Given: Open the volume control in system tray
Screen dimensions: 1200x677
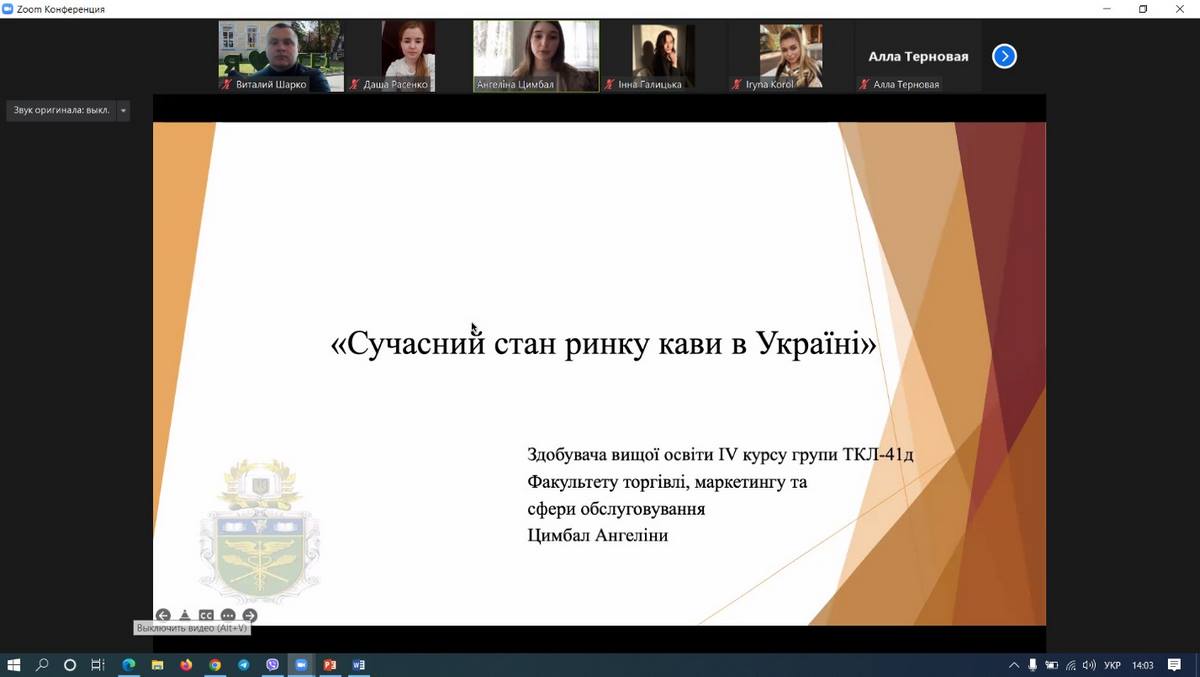Looking at the screenshot, I should click(1089, 665).
